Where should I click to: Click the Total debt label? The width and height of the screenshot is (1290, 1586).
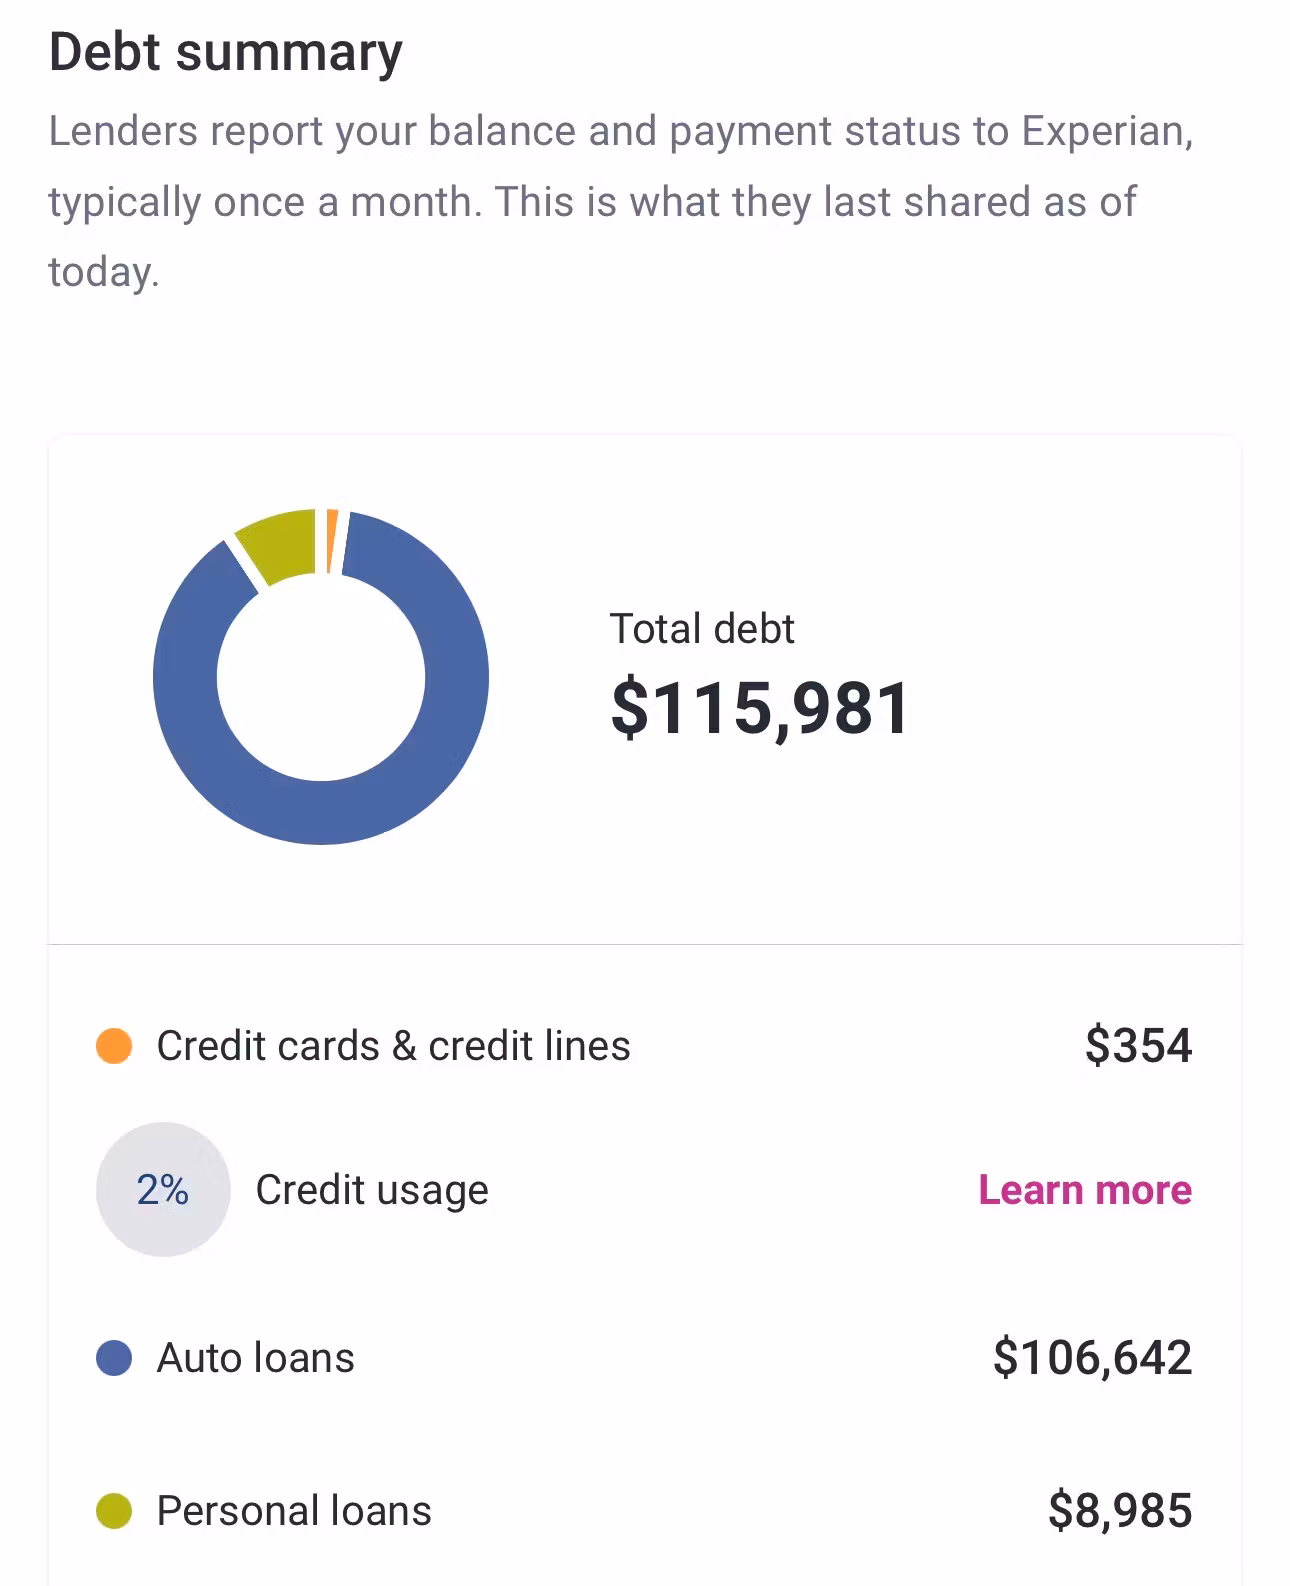point(702,629)
